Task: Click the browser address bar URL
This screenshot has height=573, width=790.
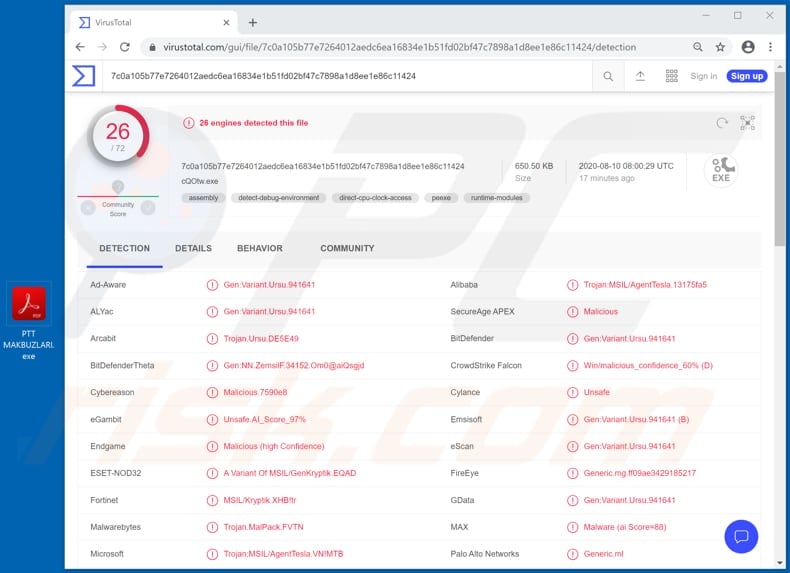Action: pos(400,47)
